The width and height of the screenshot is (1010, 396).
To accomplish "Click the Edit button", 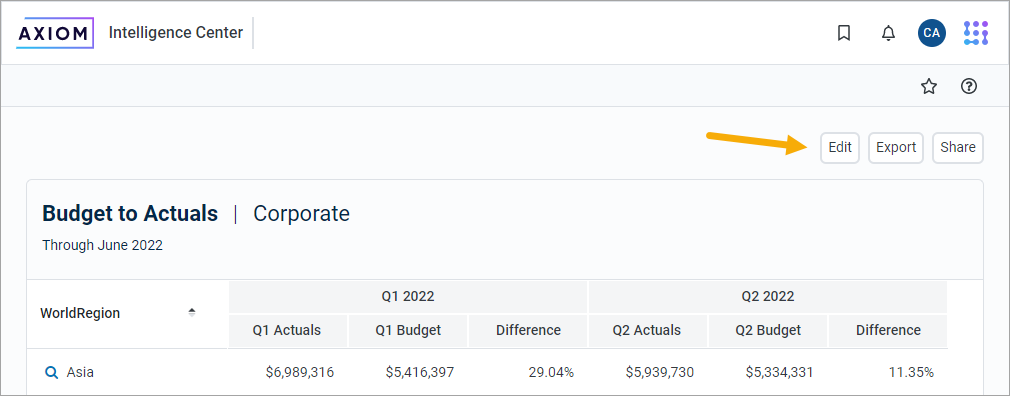I will click(840, 147).
